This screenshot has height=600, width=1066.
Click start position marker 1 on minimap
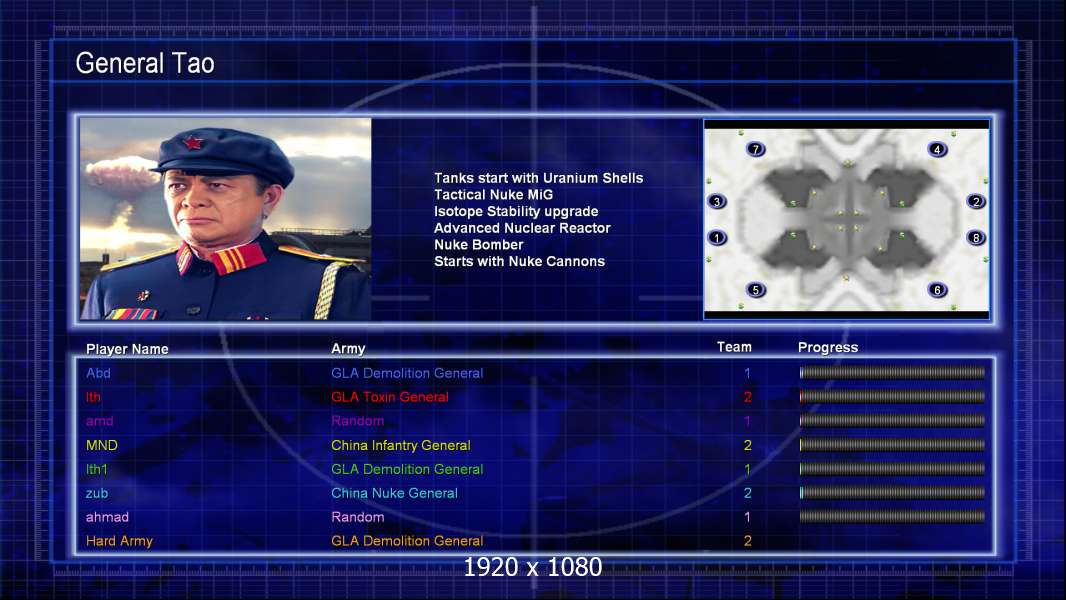pyautogui.click(x=717, y=238)
